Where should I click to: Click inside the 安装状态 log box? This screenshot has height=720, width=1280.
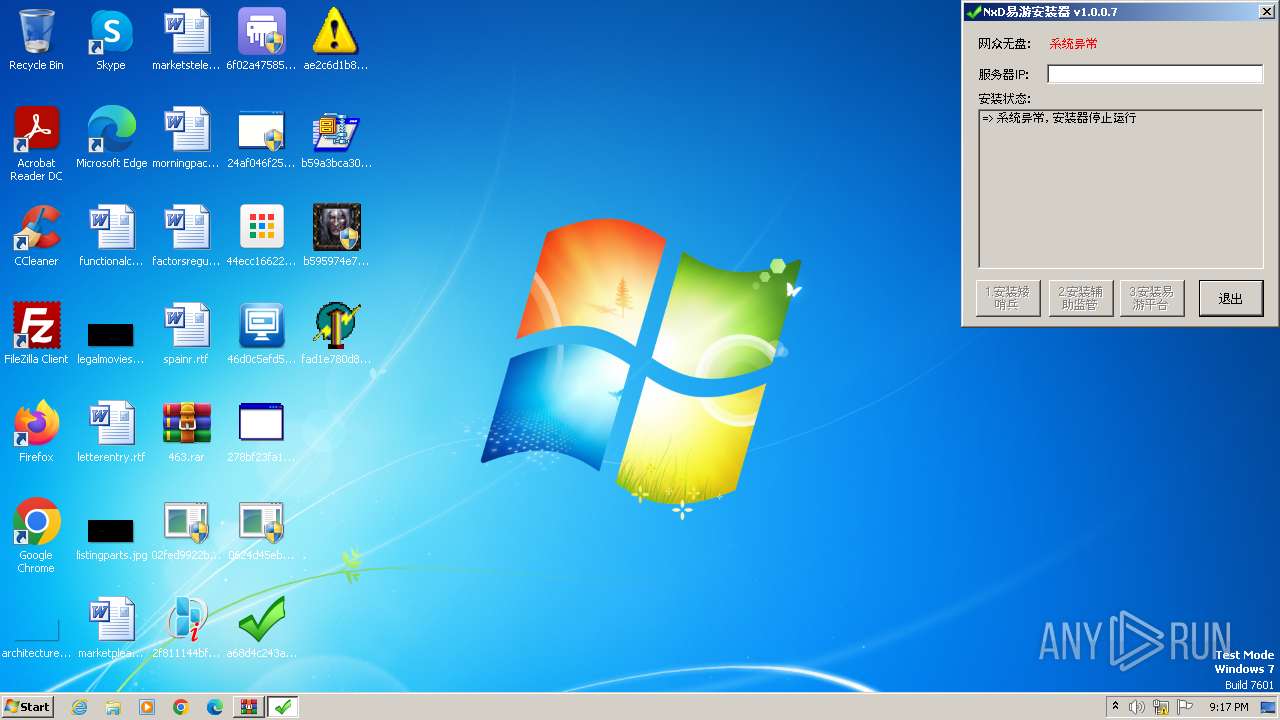[1121, 188]
